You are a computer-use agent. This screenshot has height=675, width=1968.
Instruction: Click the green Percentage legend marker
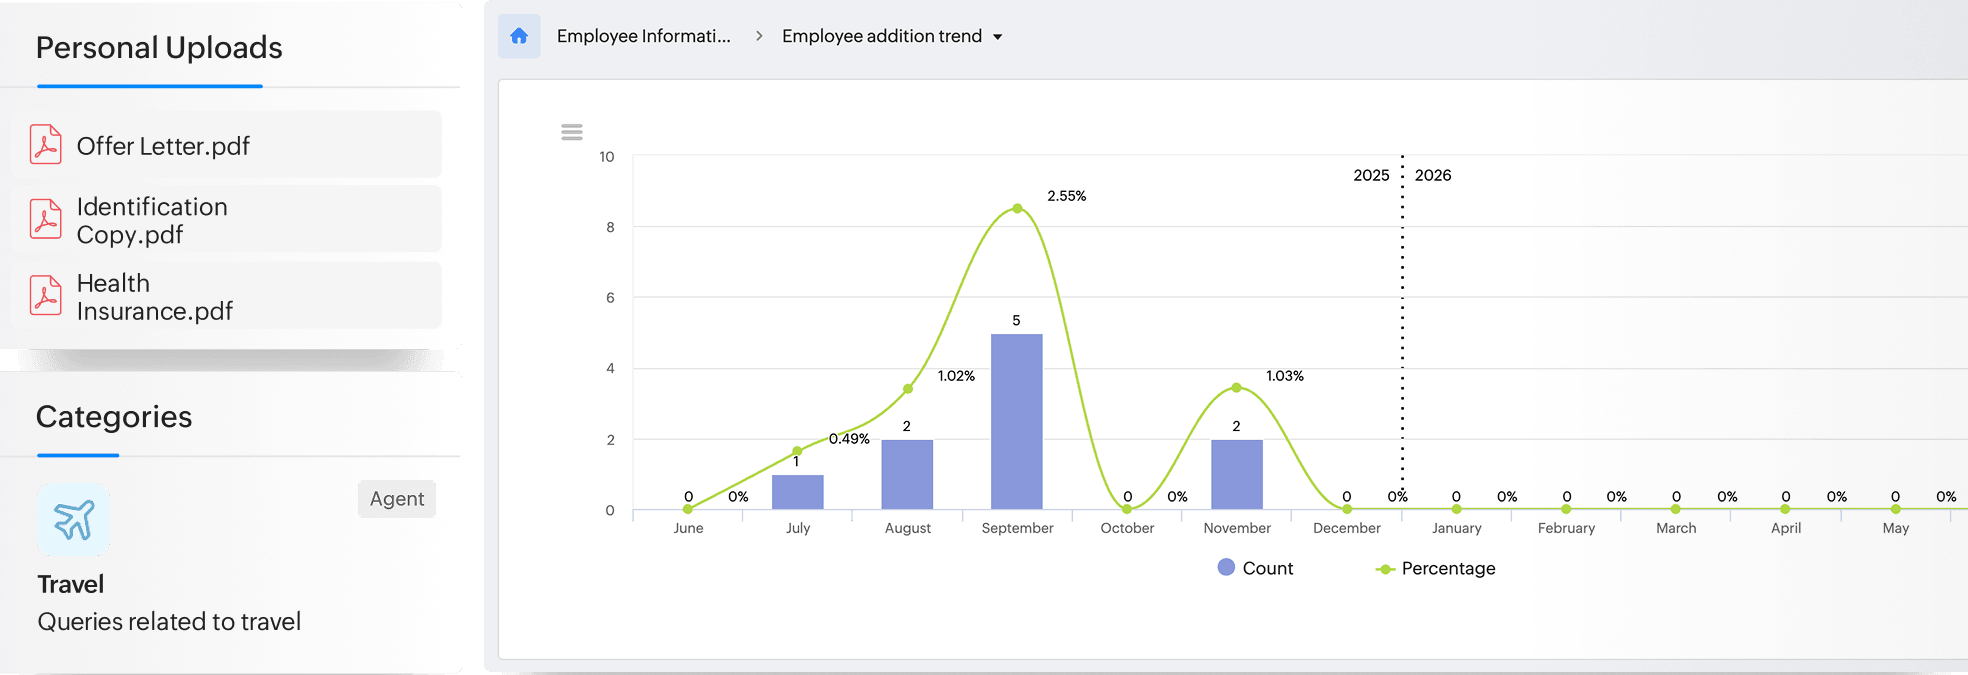coord(1385,569)
